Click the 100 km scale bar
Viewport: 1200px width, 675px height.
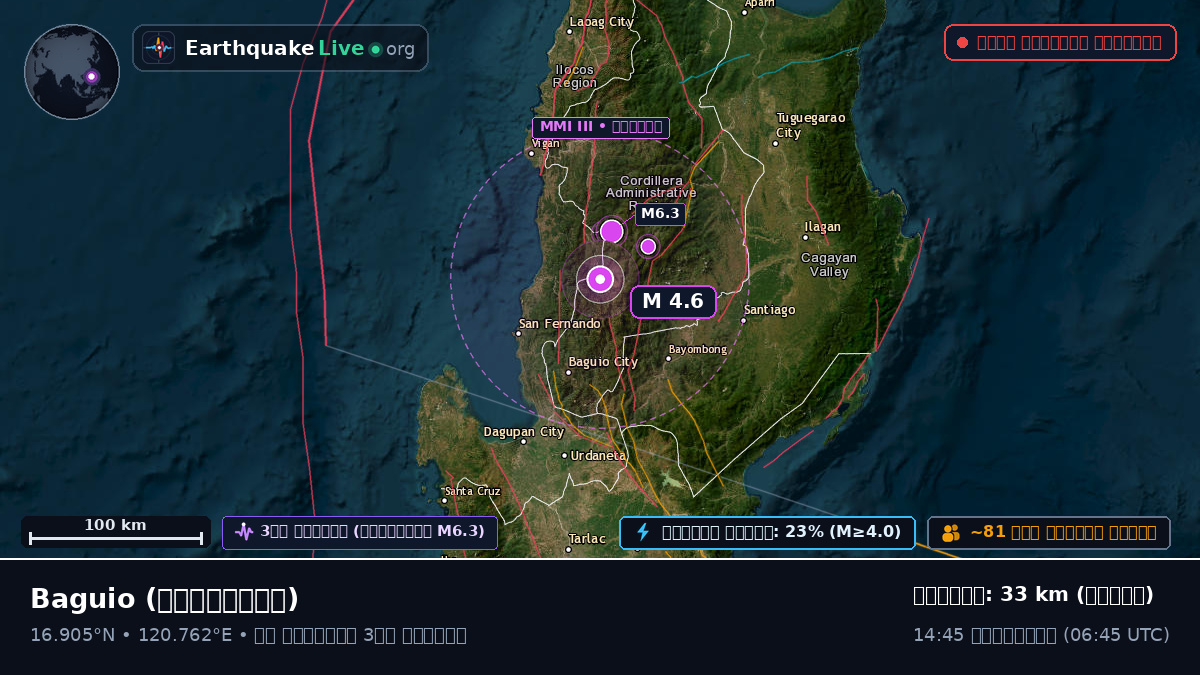click(116, 532)
